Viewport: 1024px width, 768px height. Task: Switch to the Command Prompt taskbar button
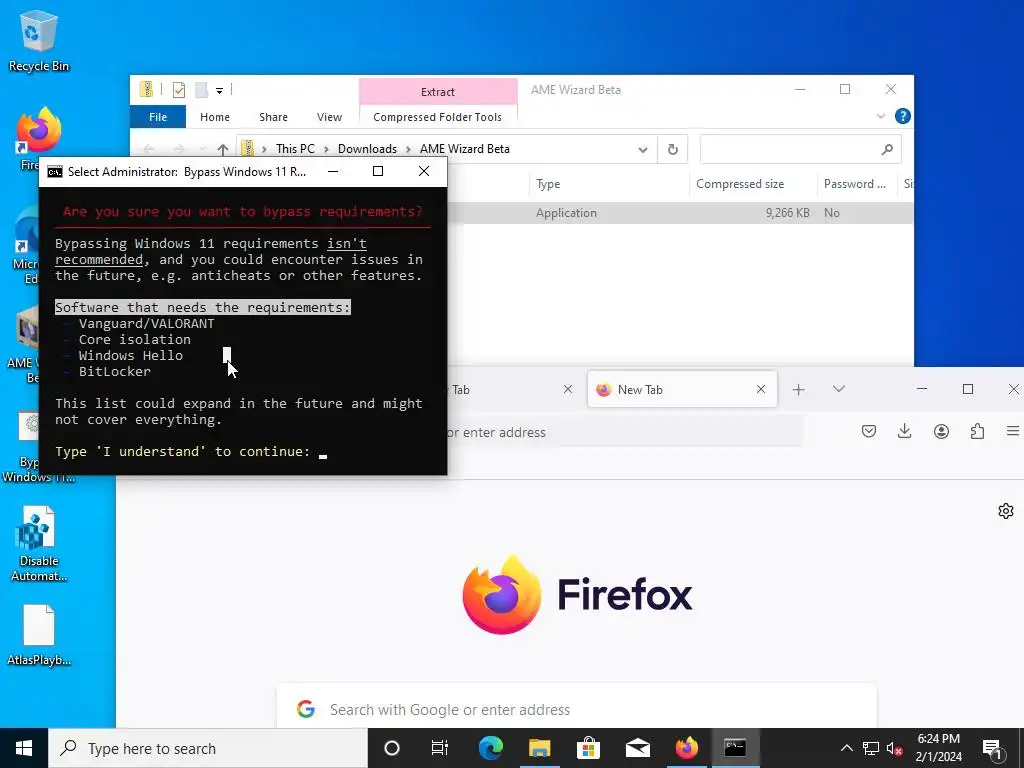click(x=735, y=748)
